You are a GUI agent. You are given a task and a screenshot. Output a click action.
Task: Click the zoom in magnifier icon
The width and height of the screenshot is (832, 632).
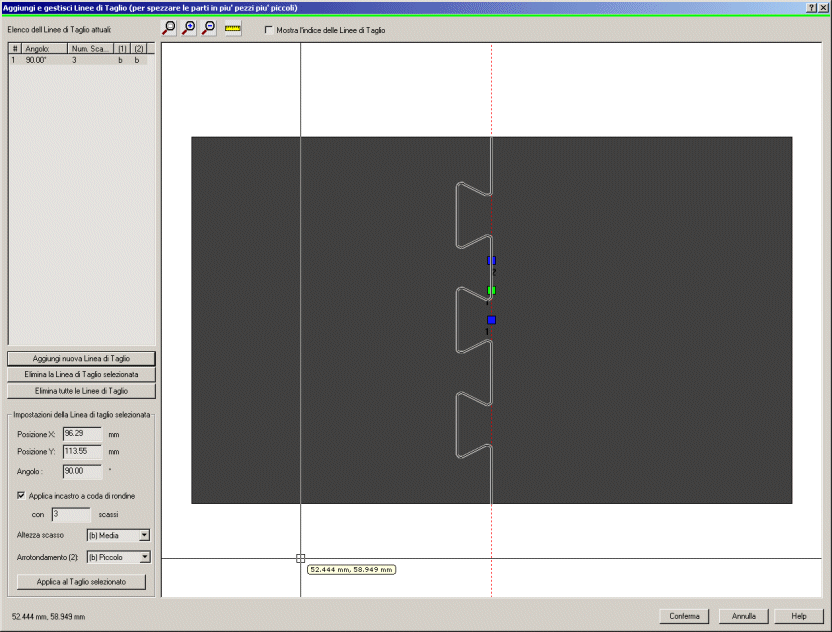pyautogui.click(x=189, y=28)
